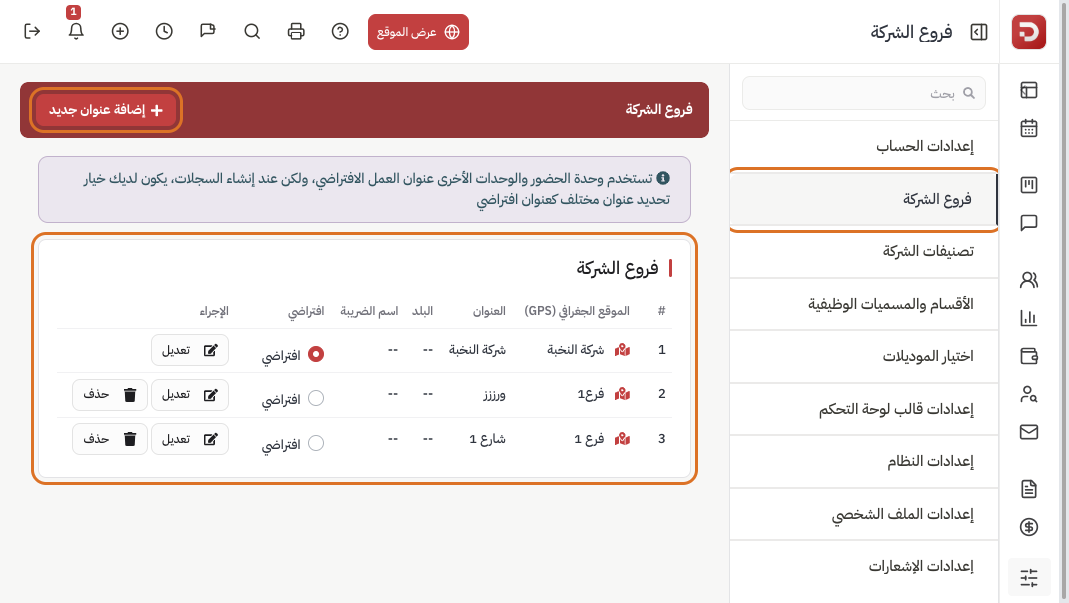The image size is (1069, 603).
Task: Open notifications bell icon
Action: tap(76, 31)
